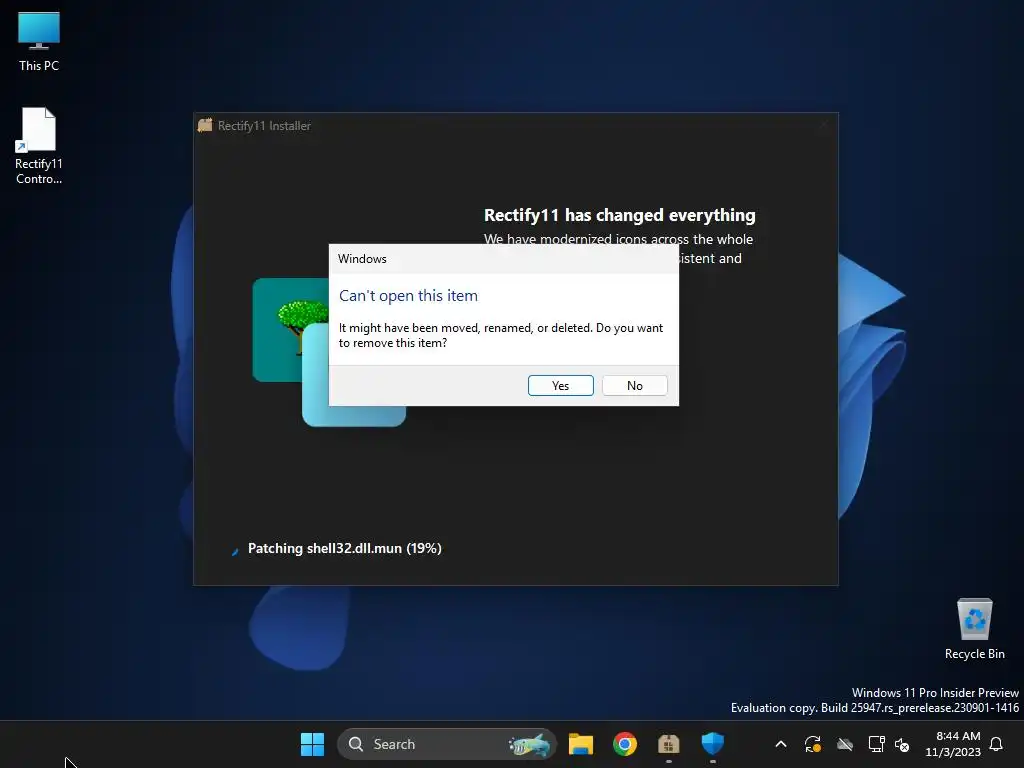
Task: Click the Rectify11 Installer title bar icon
Action: (x=205, y=125)
